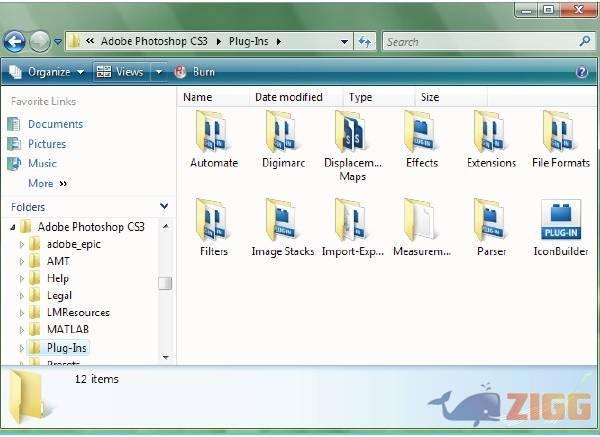Open Help with the question mark icon

582,72
